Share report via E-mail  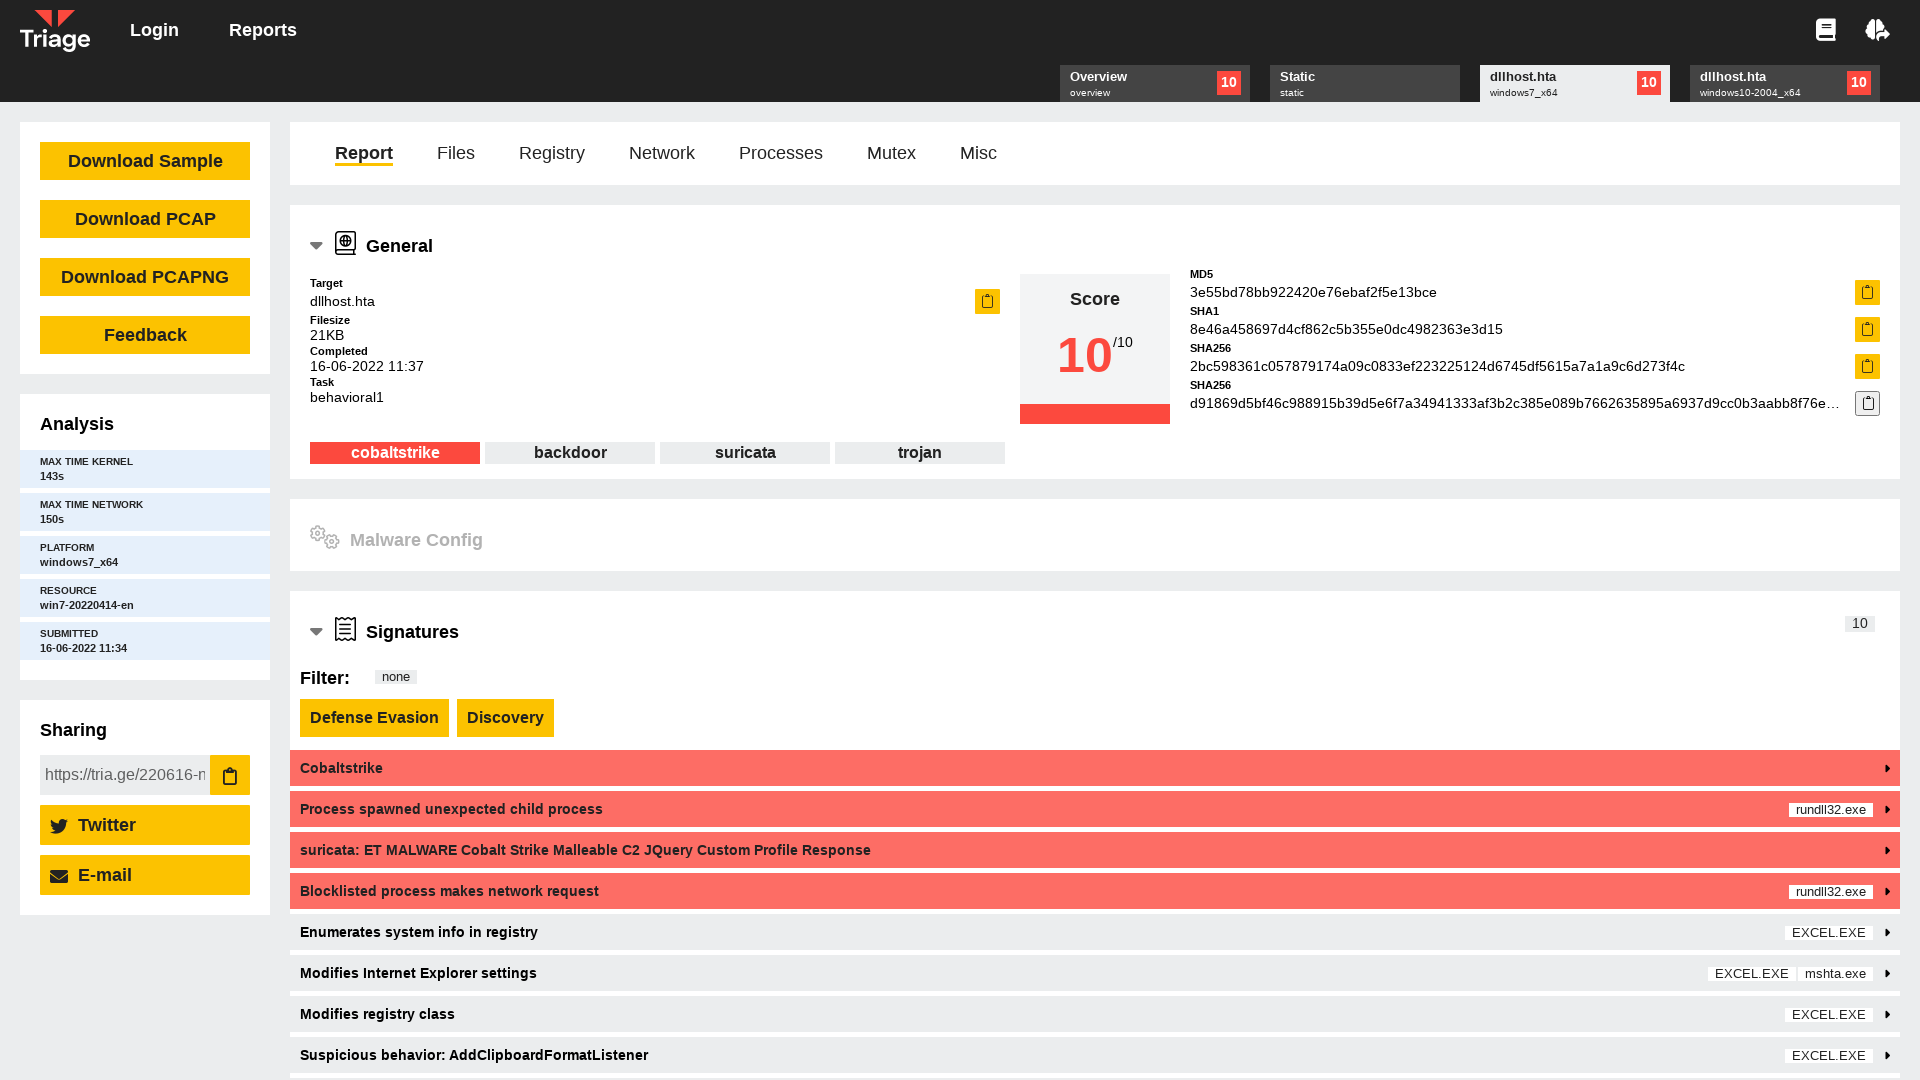tap(145, 875)
